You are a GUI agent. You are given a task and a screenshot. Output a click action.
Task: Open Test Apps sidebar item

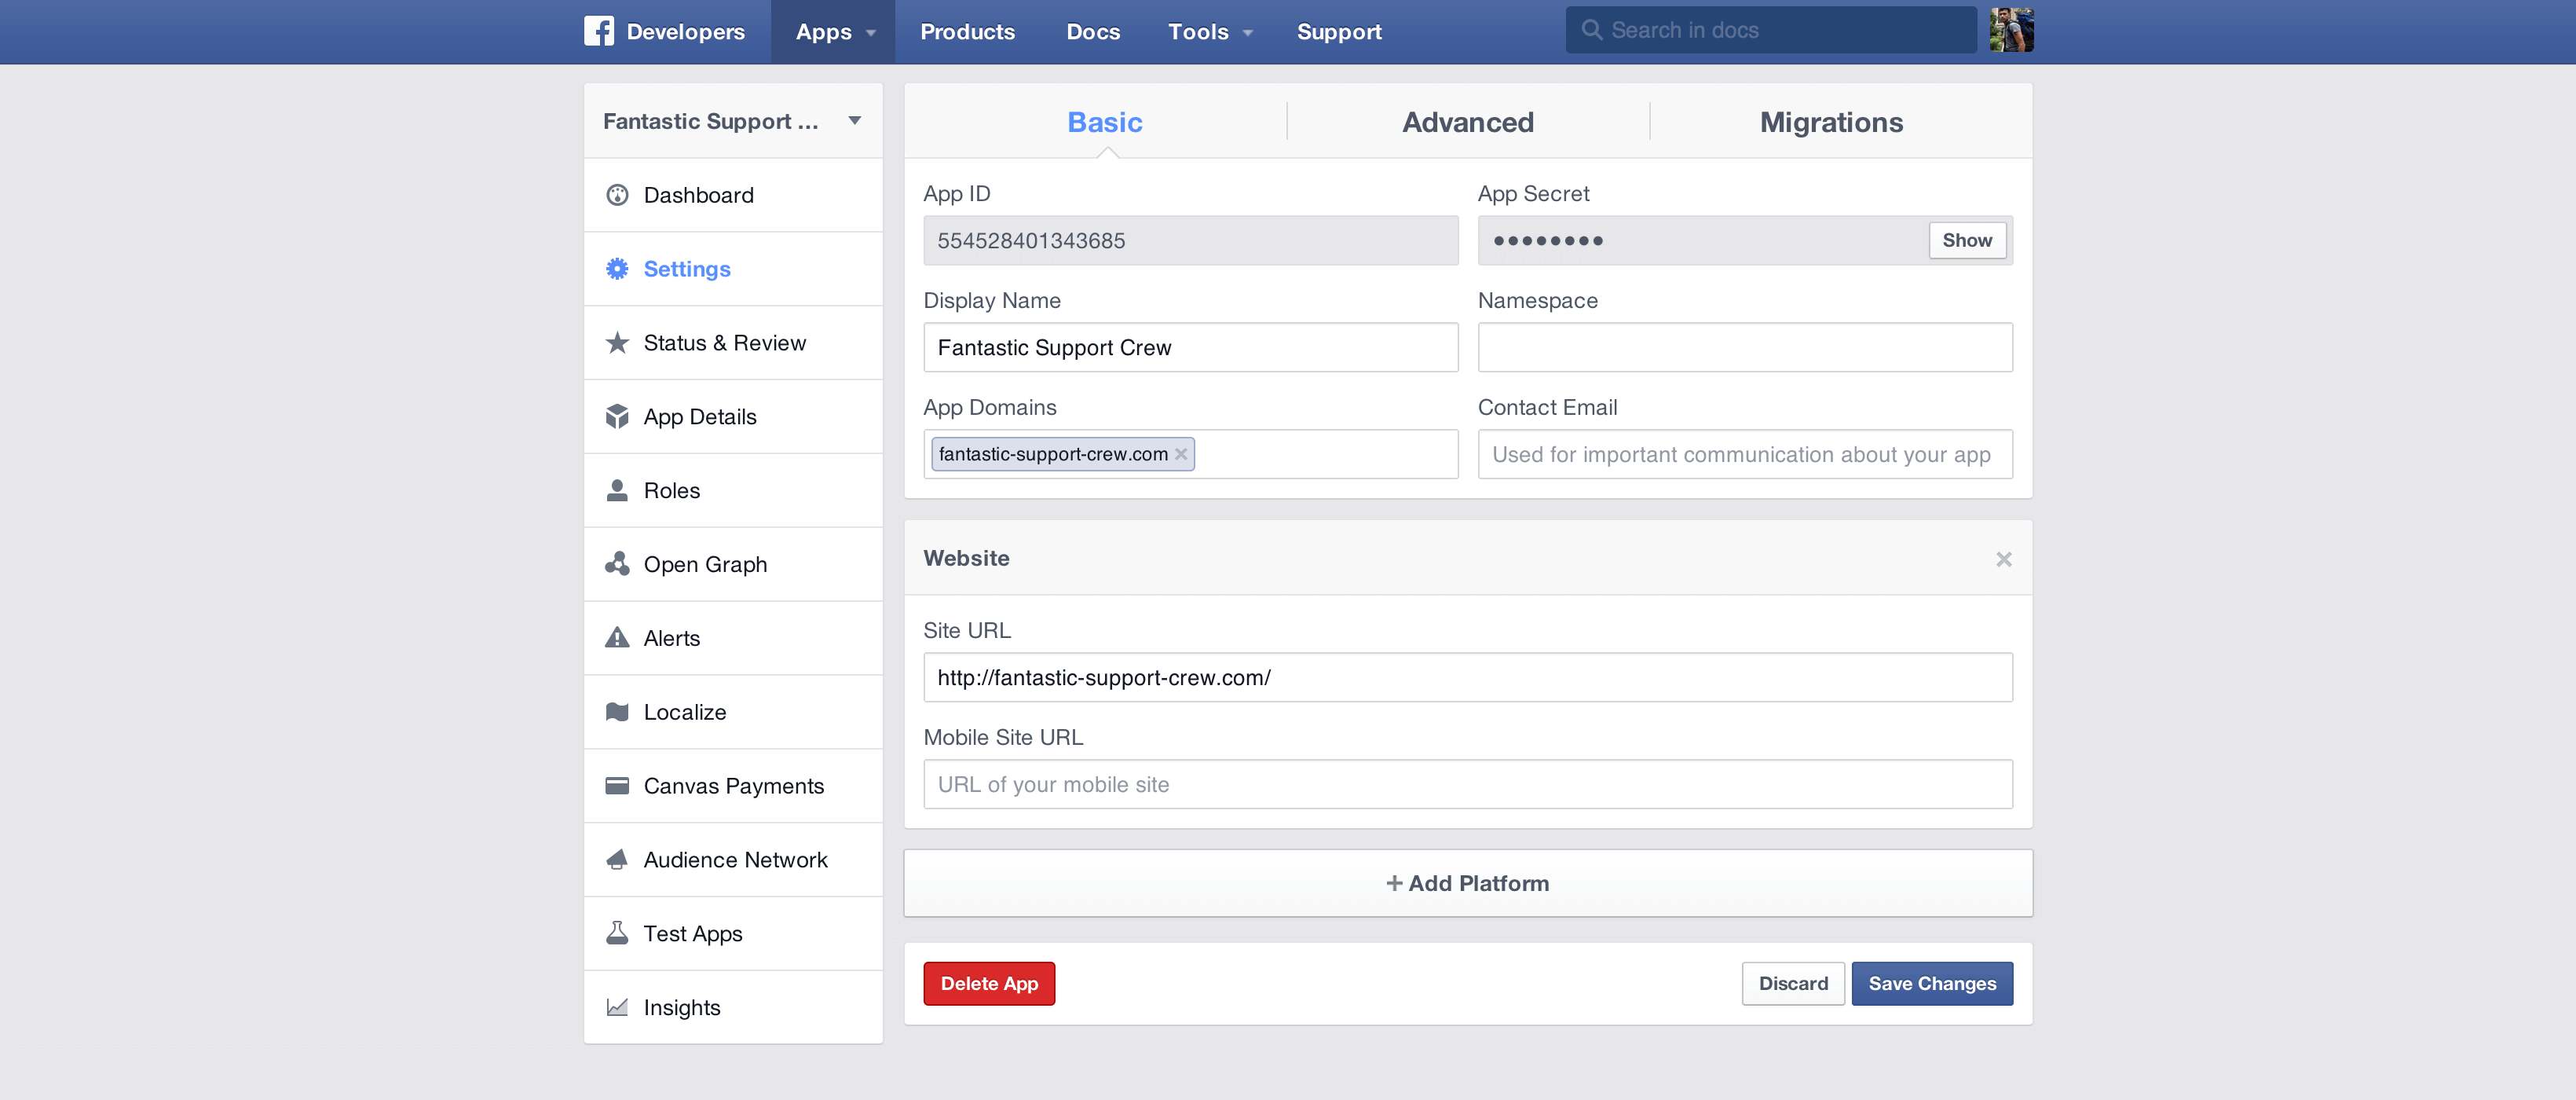pos(733,933)
